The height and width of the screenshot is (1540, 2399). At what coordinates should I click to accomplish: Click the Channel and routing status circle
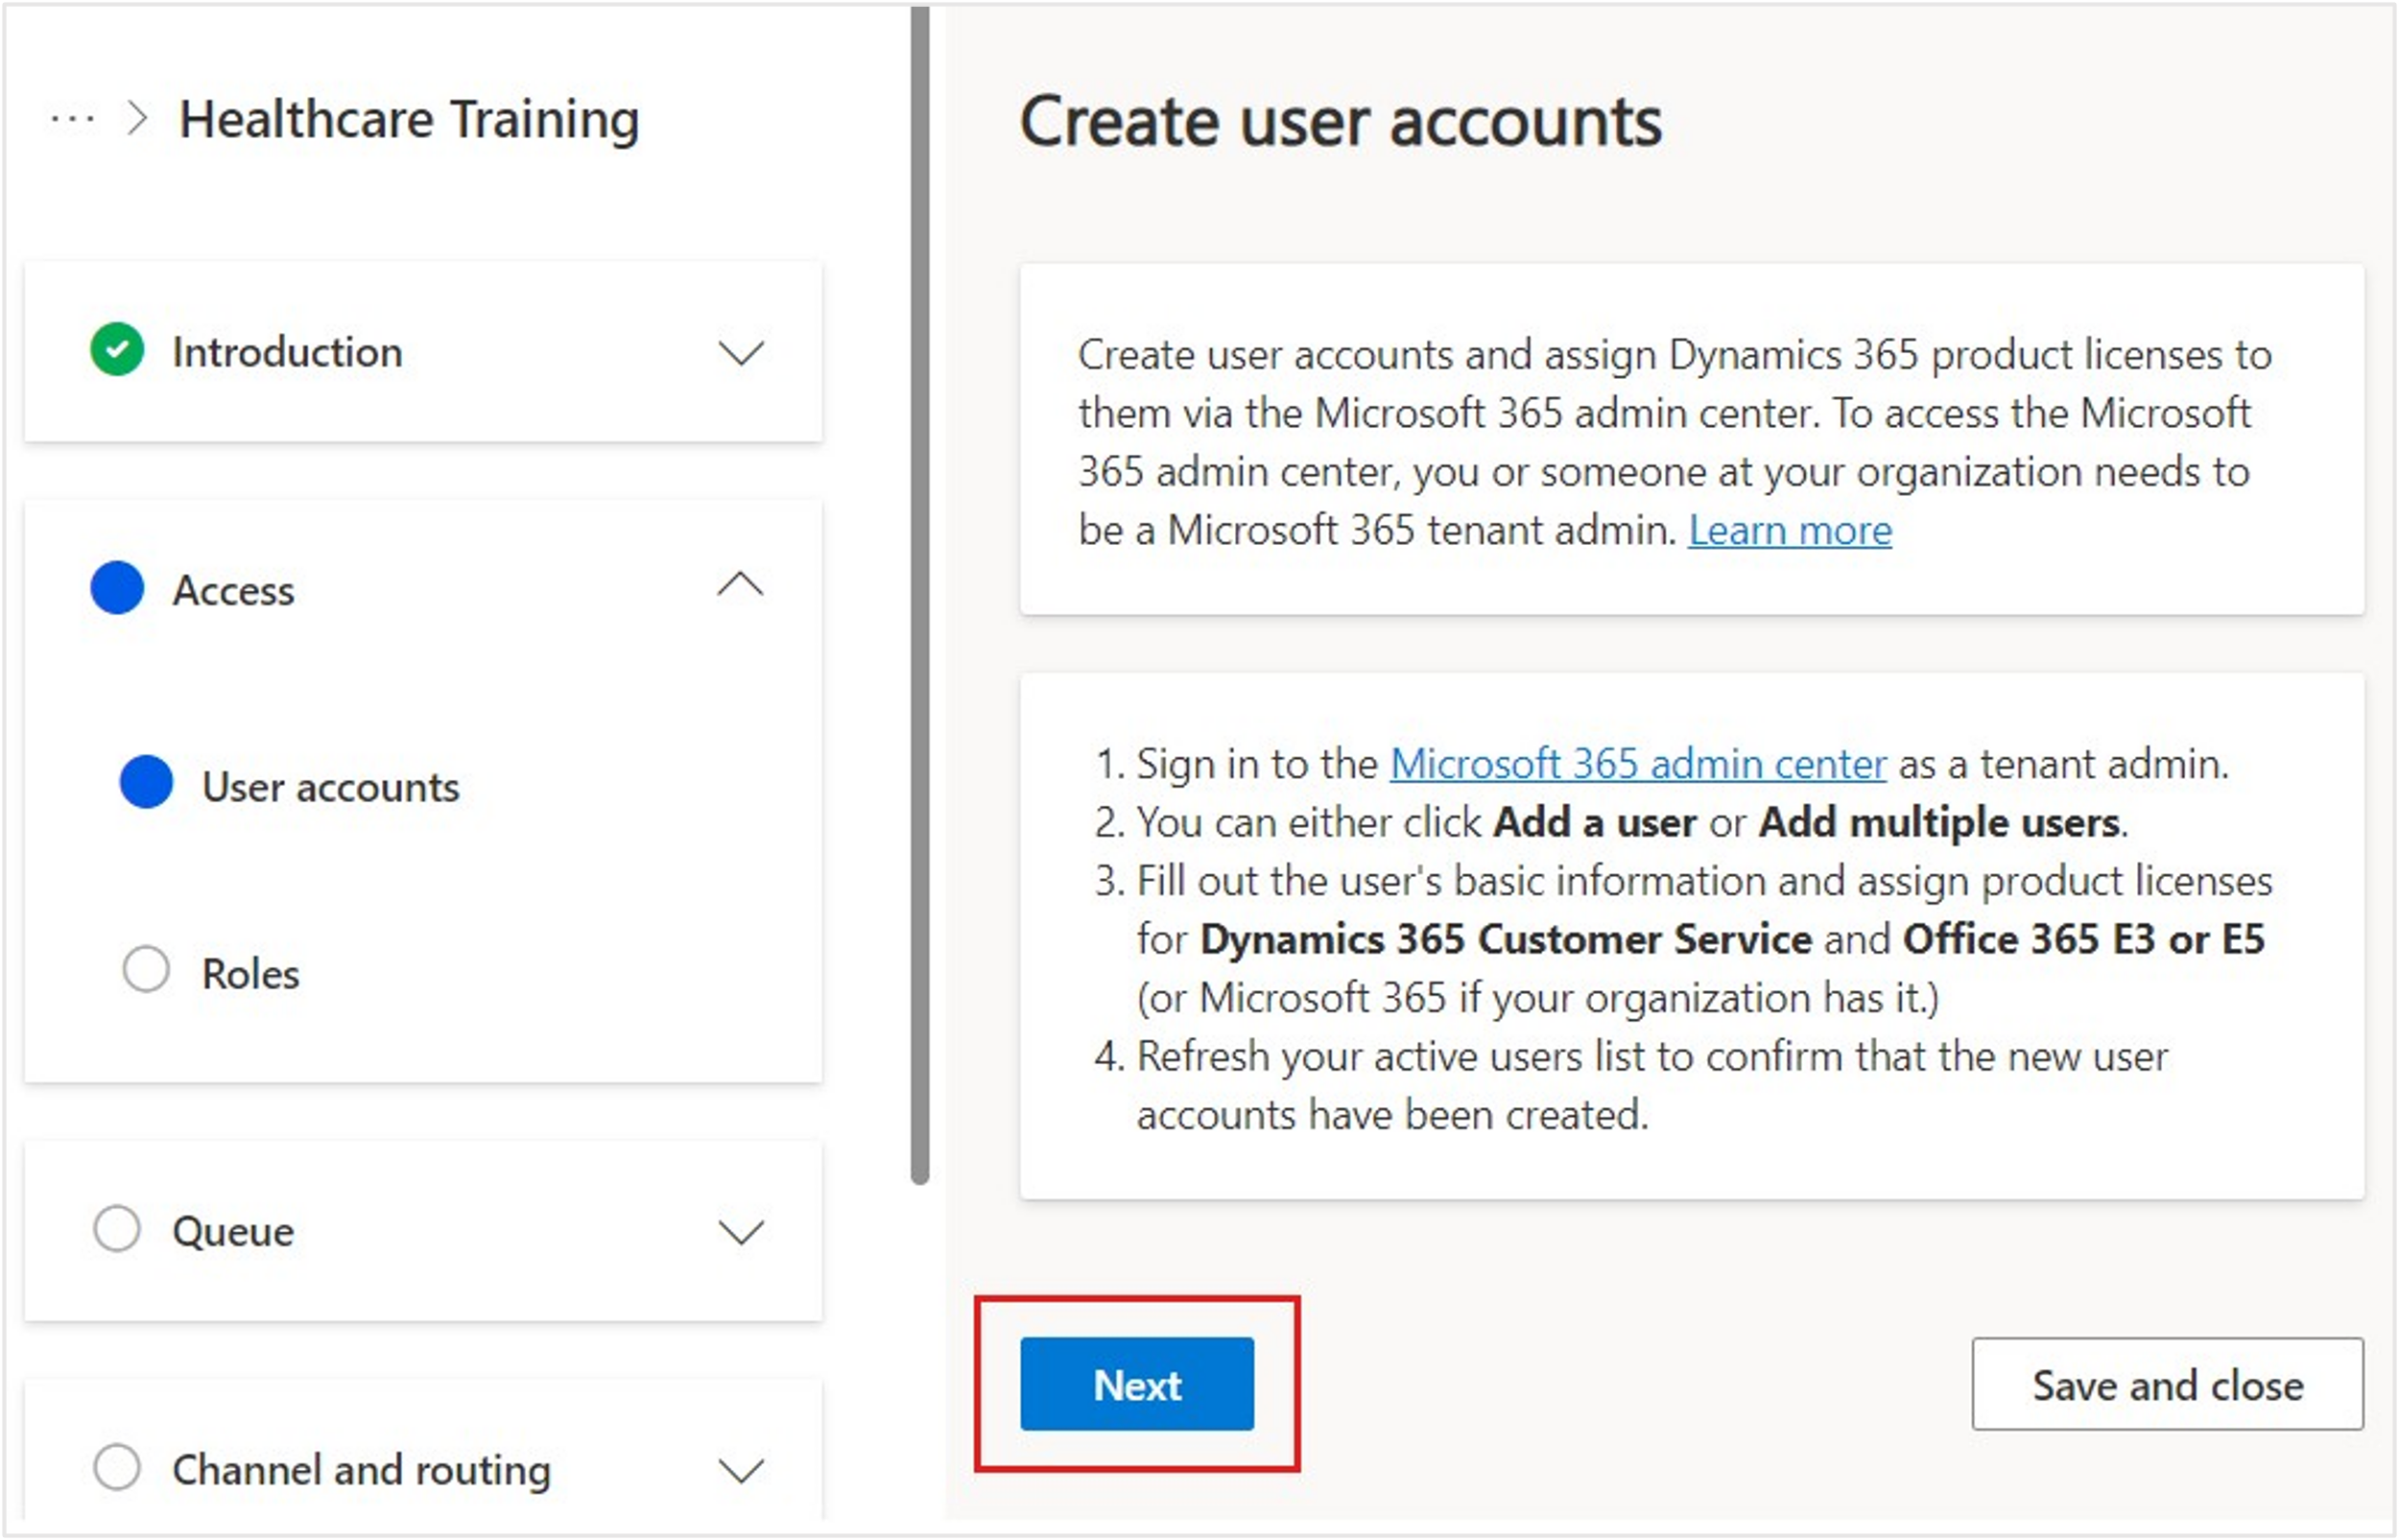tap(117, 1468)
